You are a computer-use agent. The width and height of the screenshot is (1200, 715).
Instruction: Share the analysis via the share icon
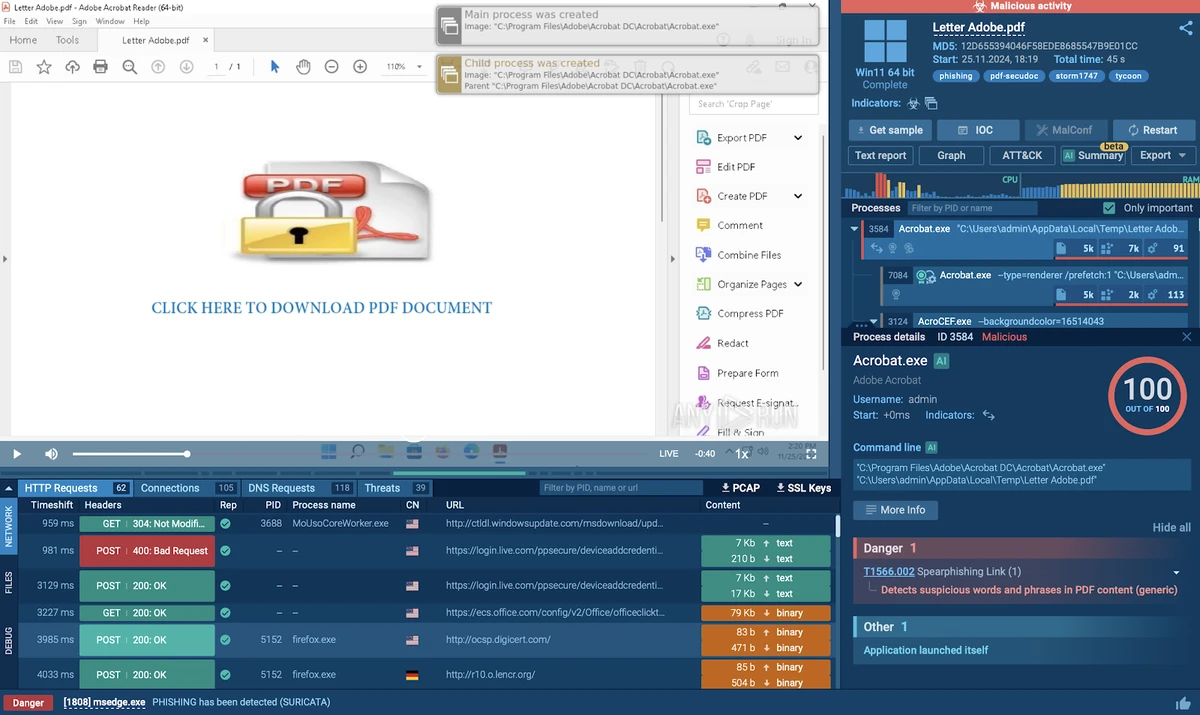click(x=1186, y=28)
